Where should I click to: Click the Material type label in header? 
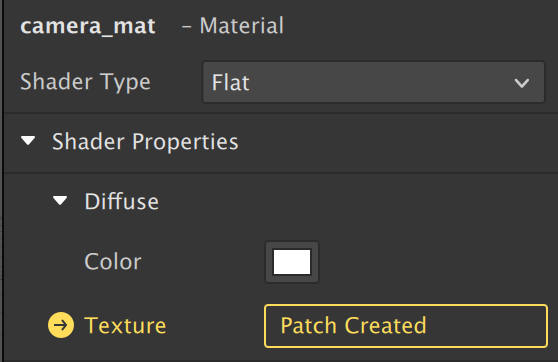pyautogui.click(x=242, y=26)
